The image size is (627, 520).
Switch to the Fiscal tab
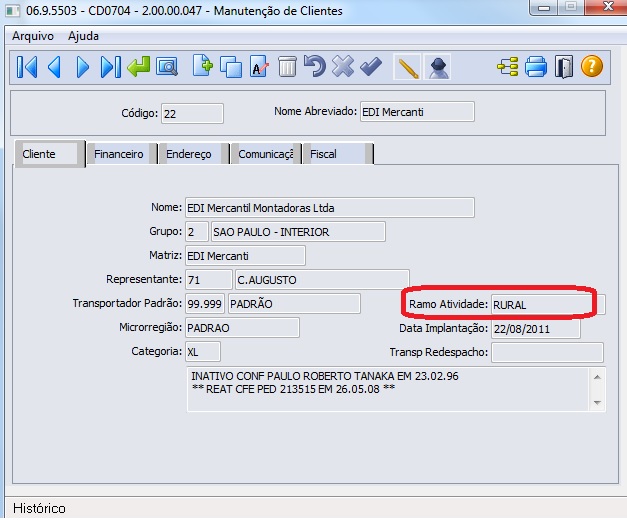click(x=338, y=154)
